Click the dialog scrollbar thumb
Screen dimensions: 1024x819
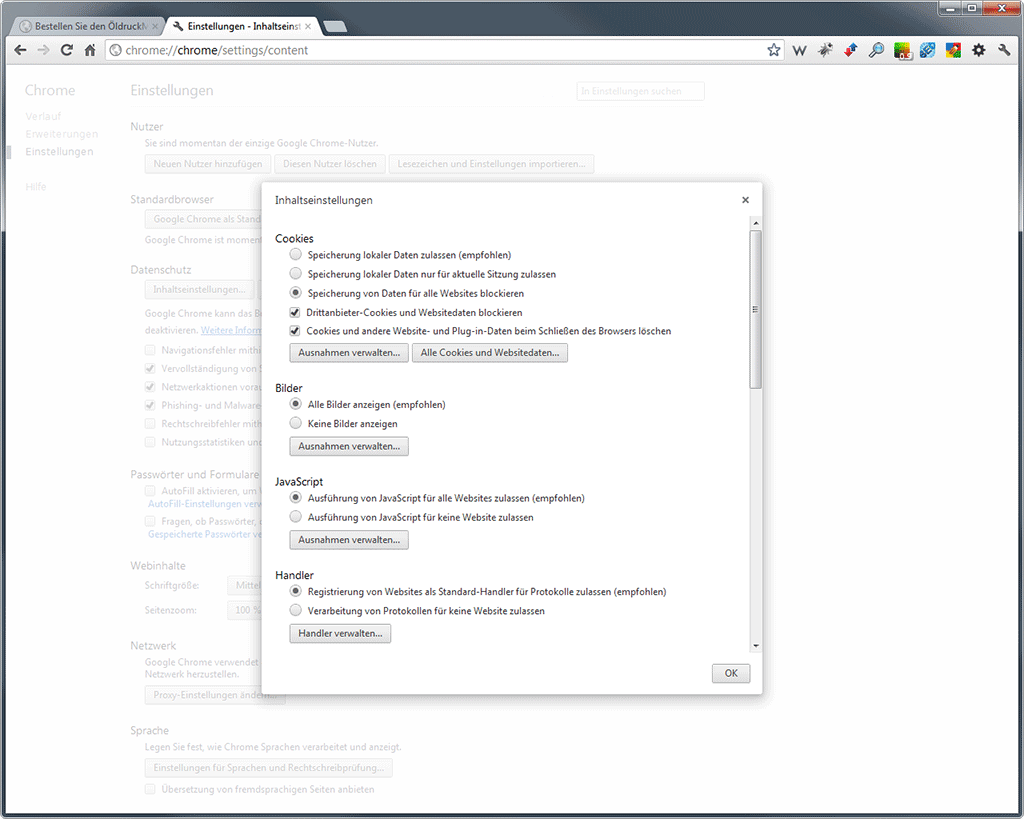pyautogui.click(x=756, y=310)
